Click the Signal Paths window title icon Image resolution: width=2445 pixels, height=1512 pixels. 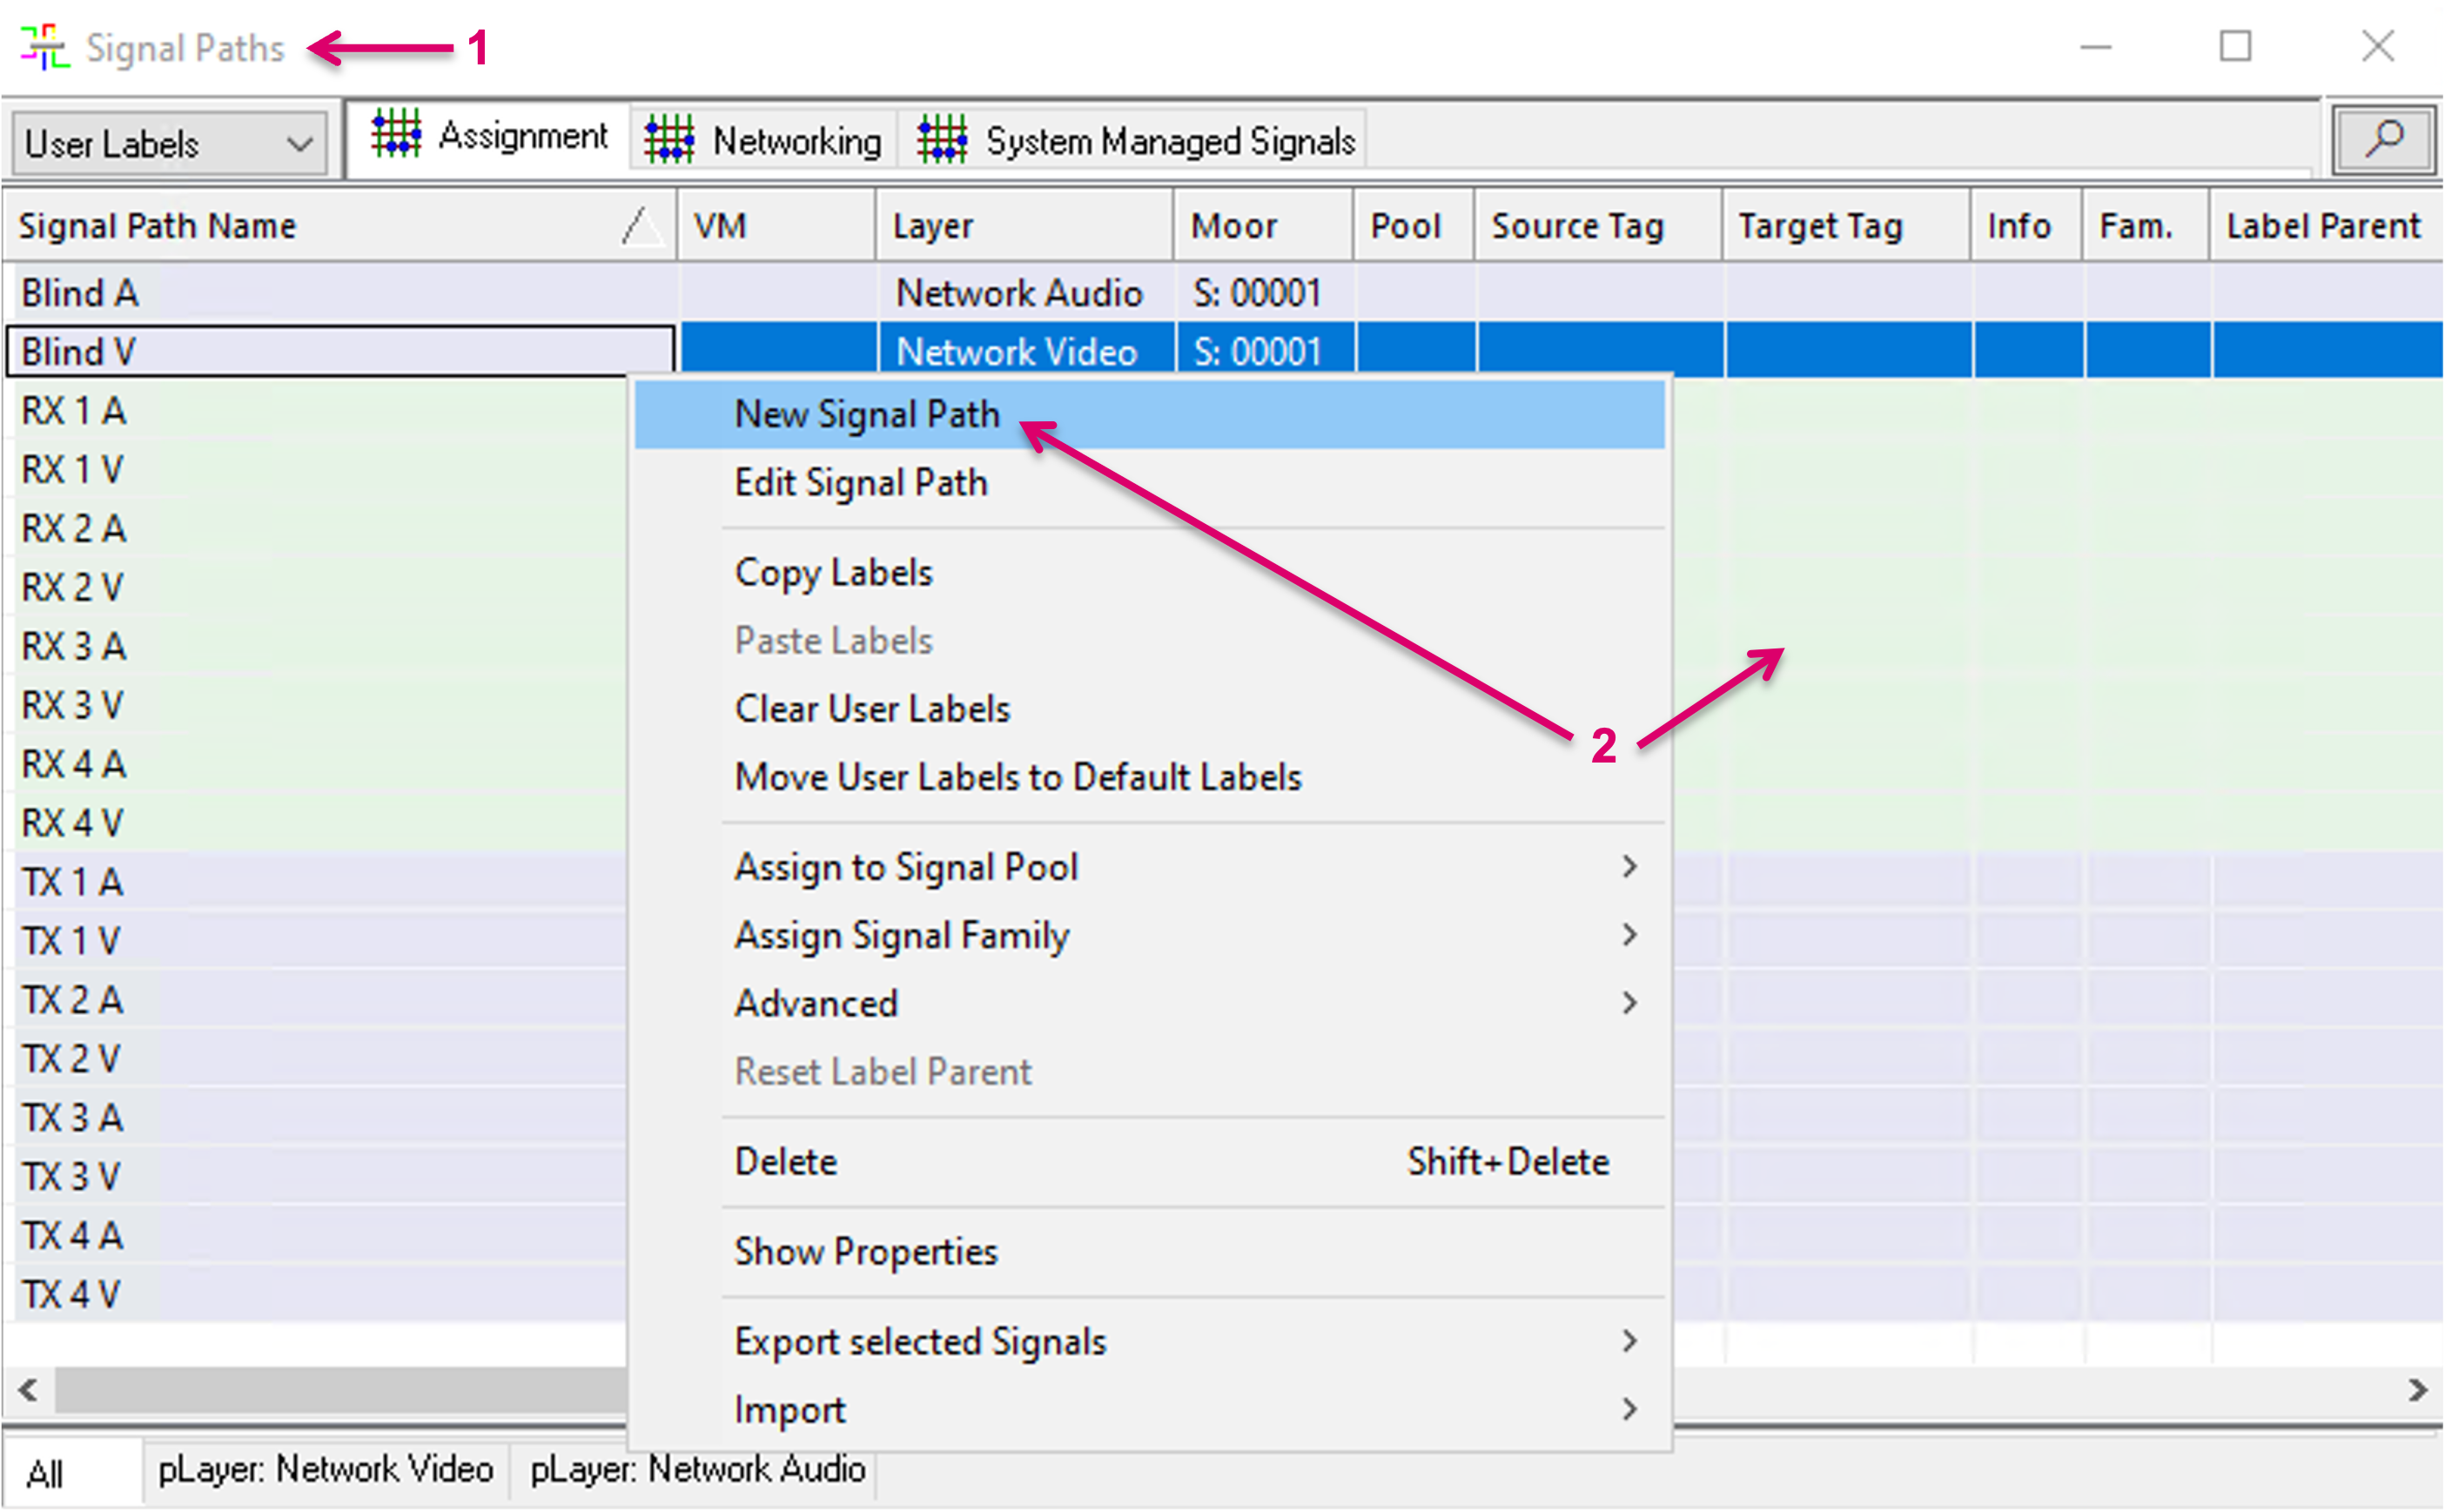click(x=44, y=48)
